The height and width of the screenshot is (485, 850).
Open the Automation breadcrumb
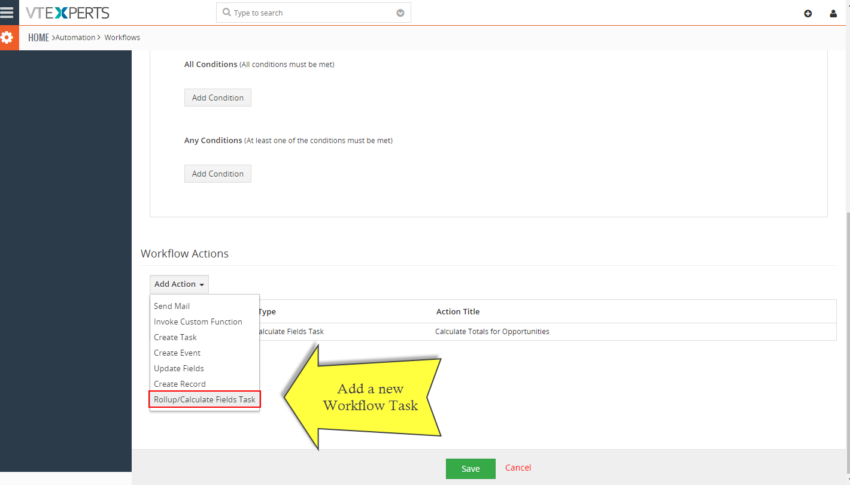tap(75, 37)
